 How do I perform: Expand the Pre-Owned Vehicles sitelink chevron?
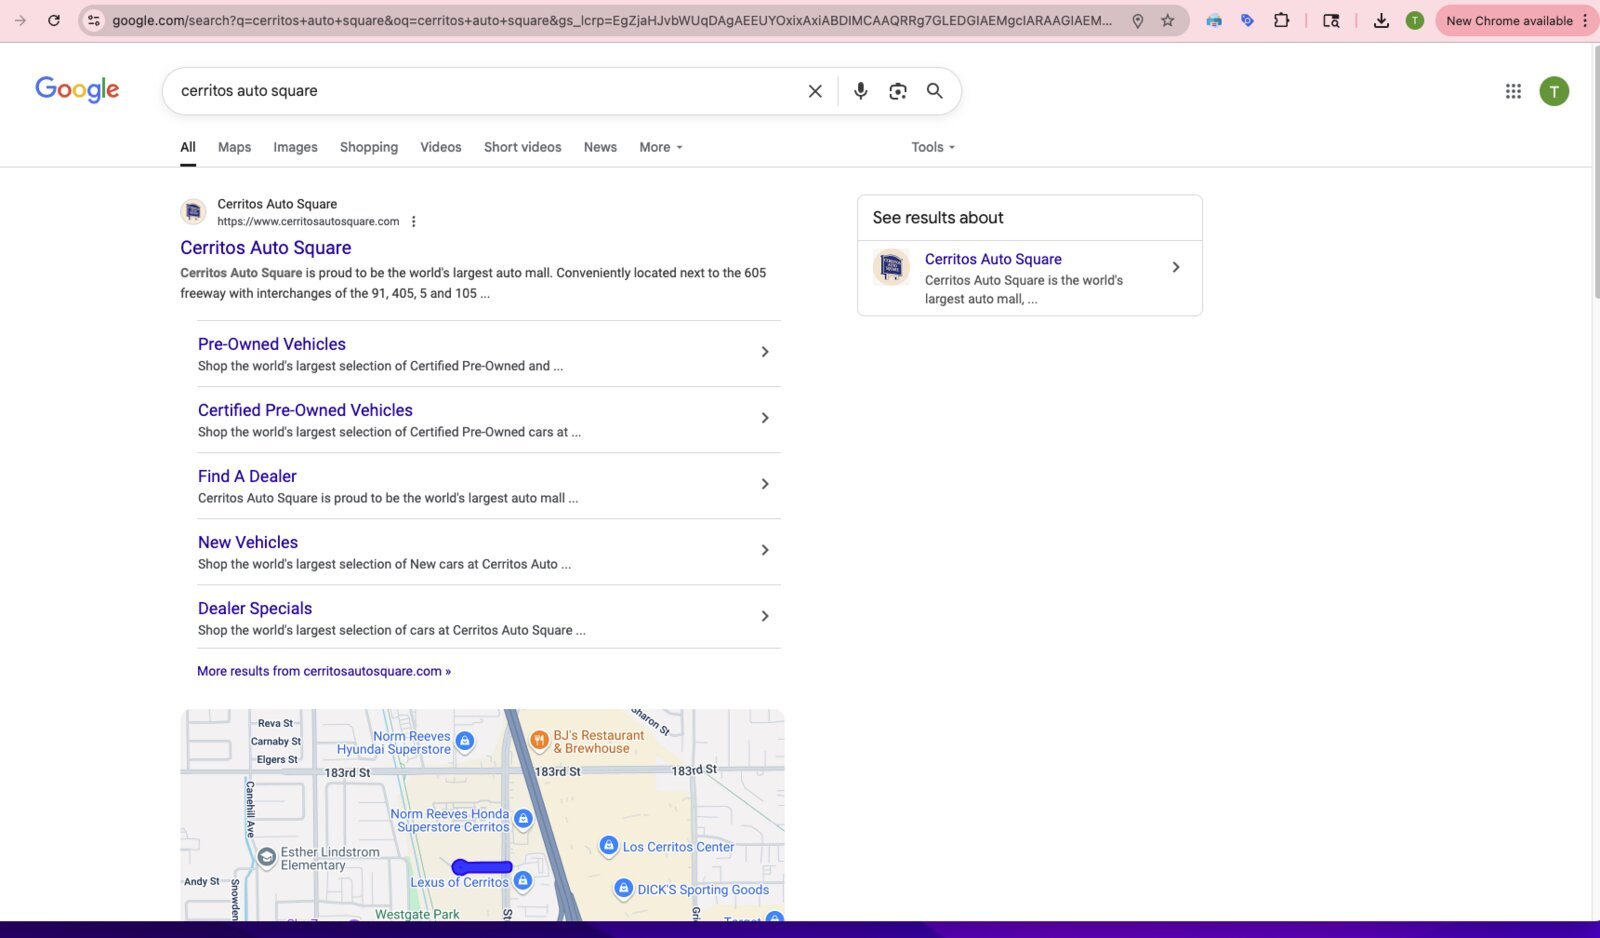(x=765, y=352)
